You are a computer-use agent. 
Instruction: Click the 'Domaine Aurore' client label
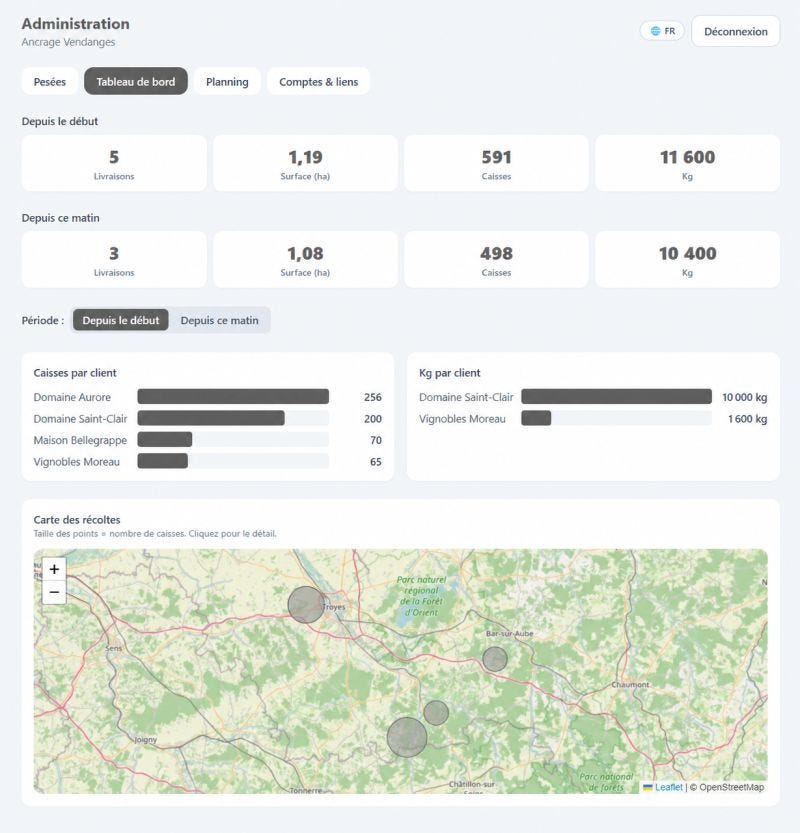pyautogui.click(x=72, y=397)
